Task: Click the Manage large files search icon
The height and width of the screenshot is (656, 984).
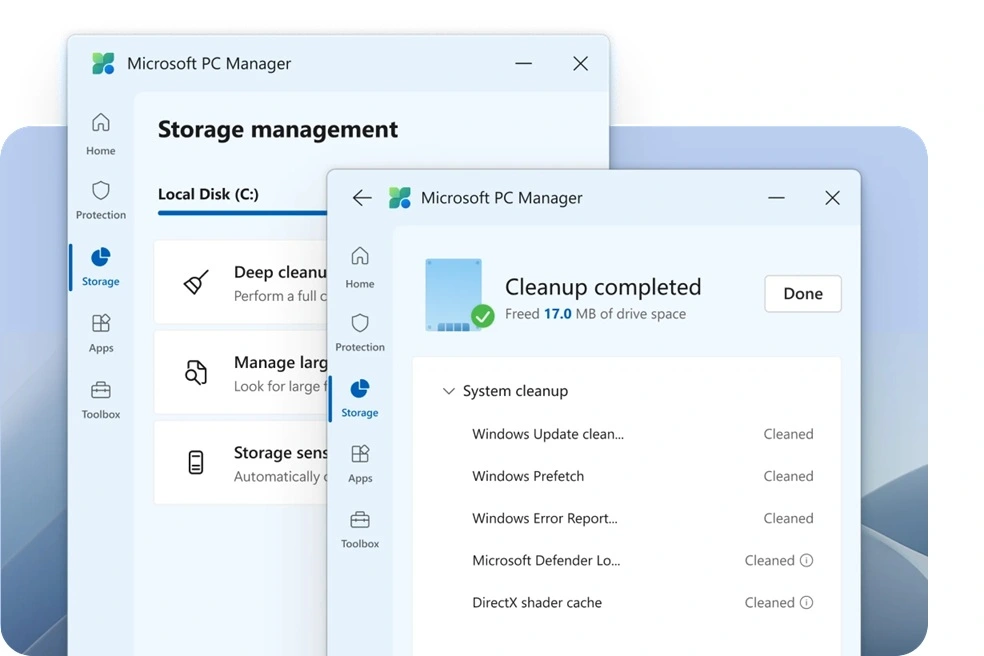Action: [x=196, y=372]
